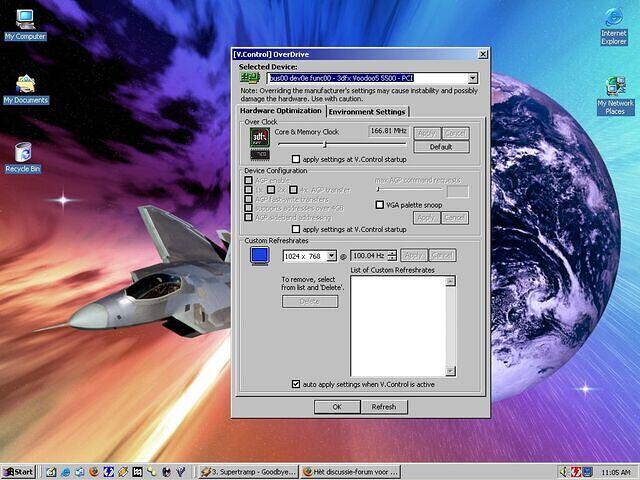Click Cancel button in Over Clock section

[455, 133]
